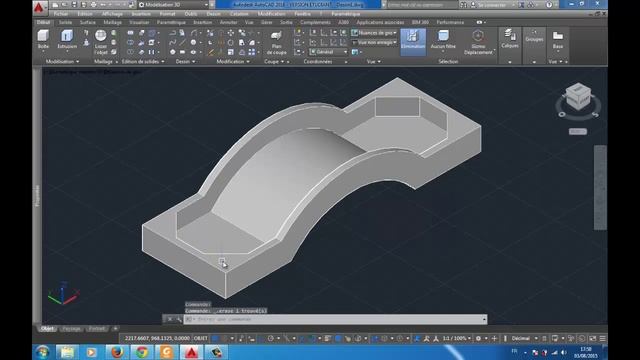Click status bar customization menu icon
This screenshot has height=360, width=640.
pos(602,338)
